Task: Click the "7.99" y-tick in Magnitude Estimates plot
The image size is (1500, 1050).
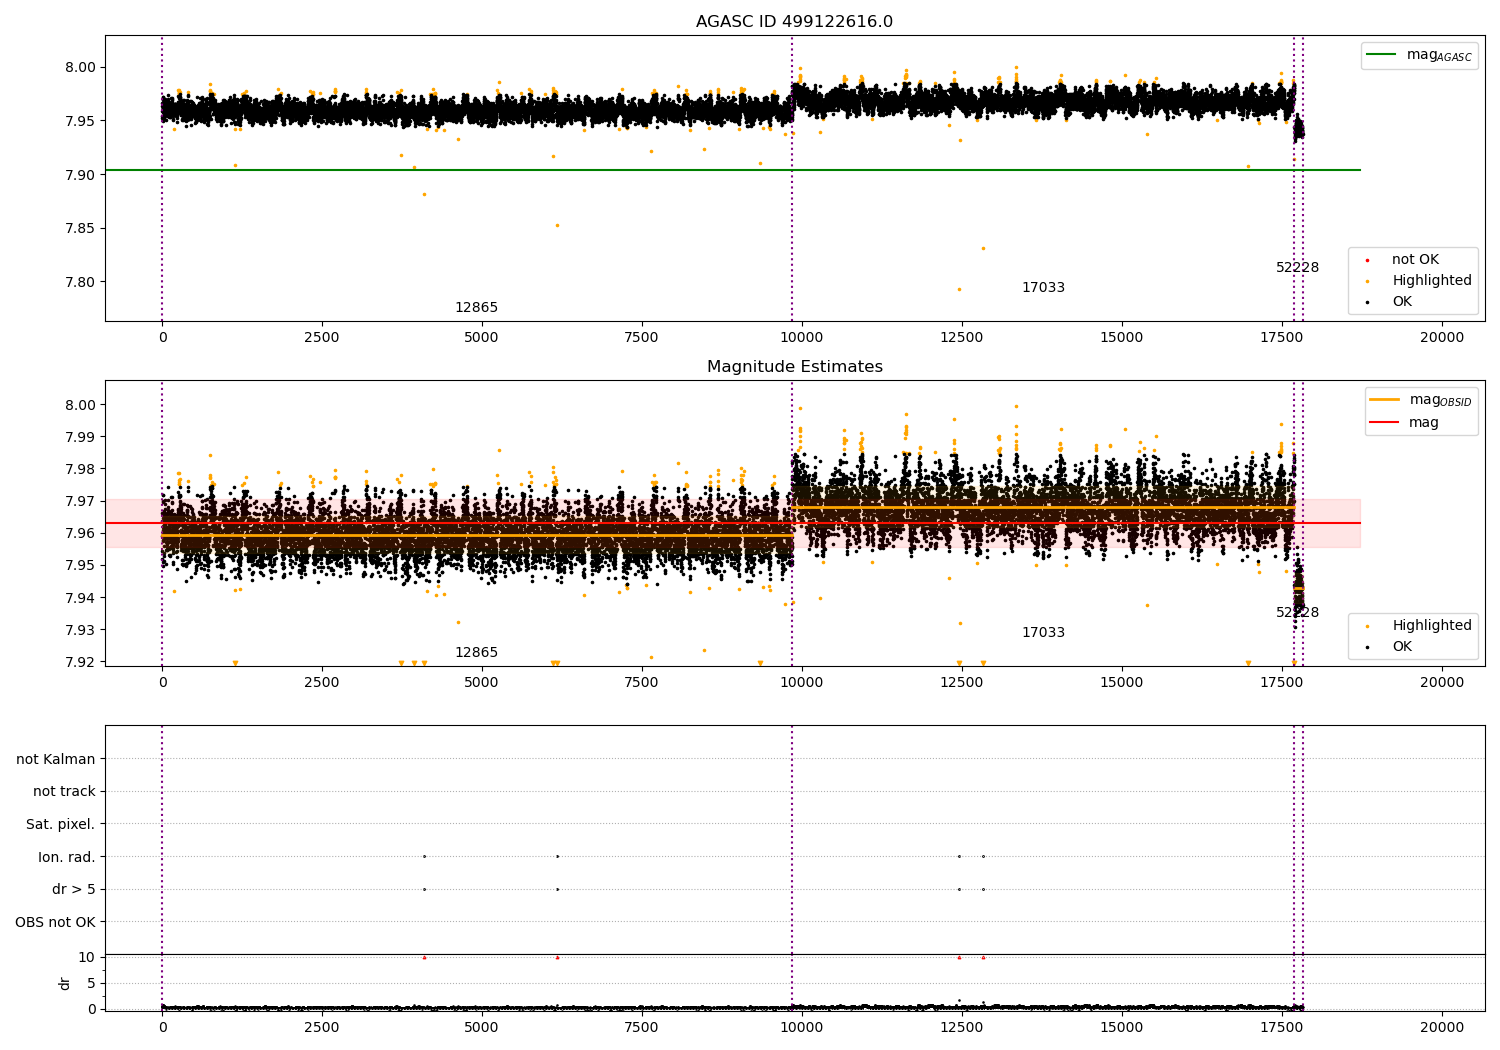Action: (80, 437)
